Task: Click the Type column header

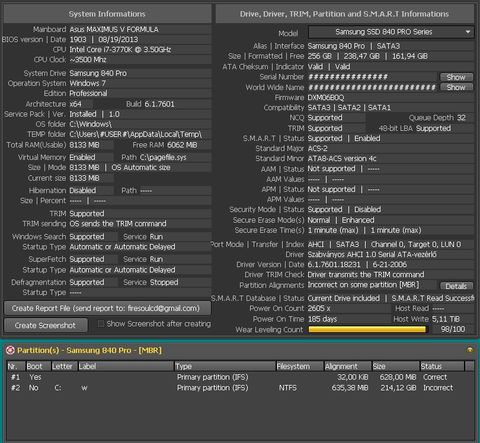Action: pos(225,366)
